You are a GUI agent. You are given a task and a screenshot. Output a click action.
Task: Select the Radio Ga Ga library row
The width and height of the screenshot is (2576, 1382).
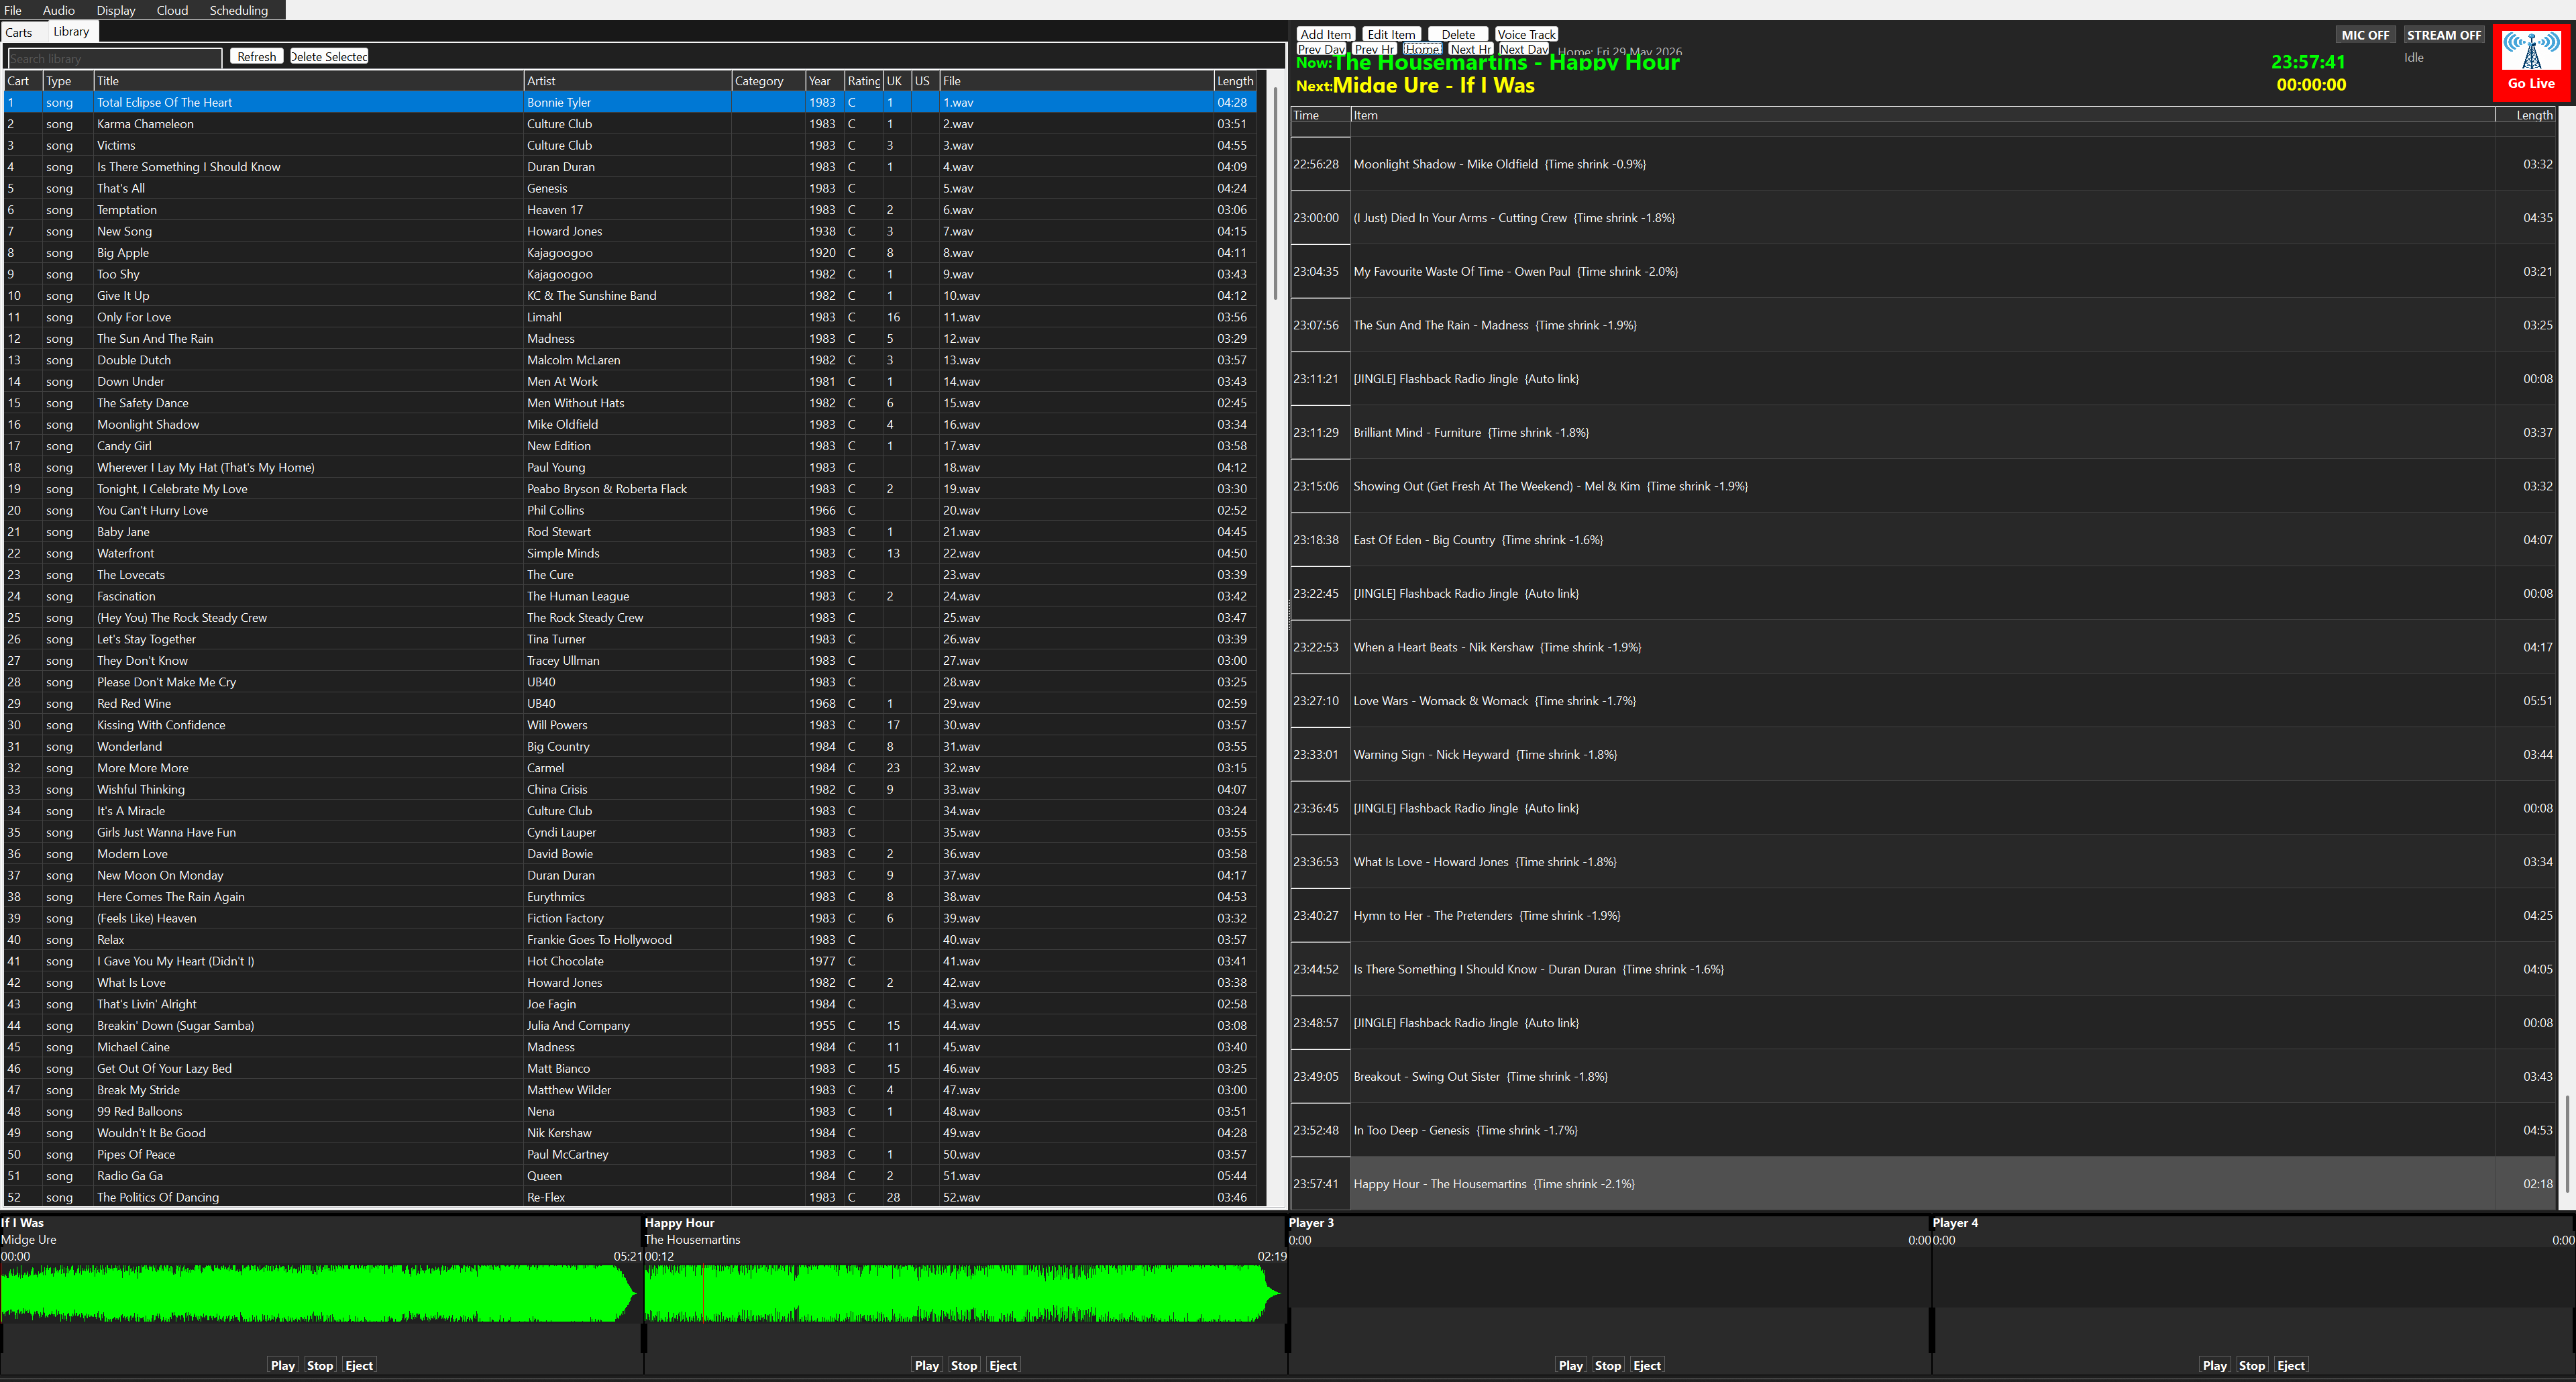pyautogui.click(x=630, y=1176)
